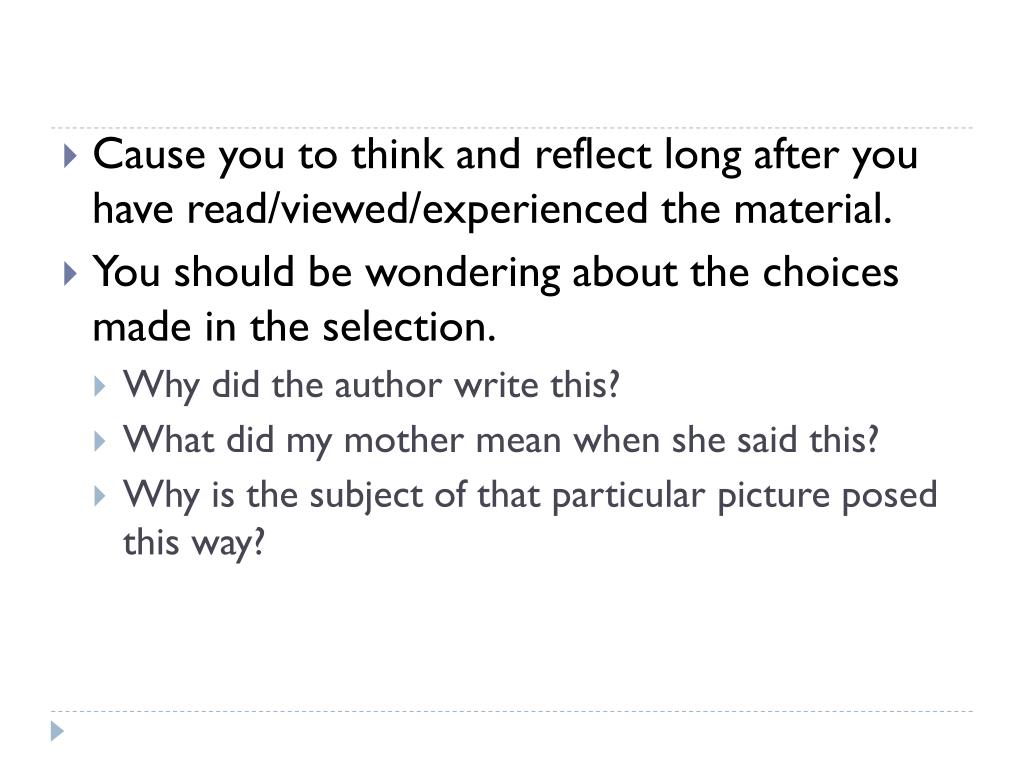Click the word 'material.' in the first bullet

(813, 209)
